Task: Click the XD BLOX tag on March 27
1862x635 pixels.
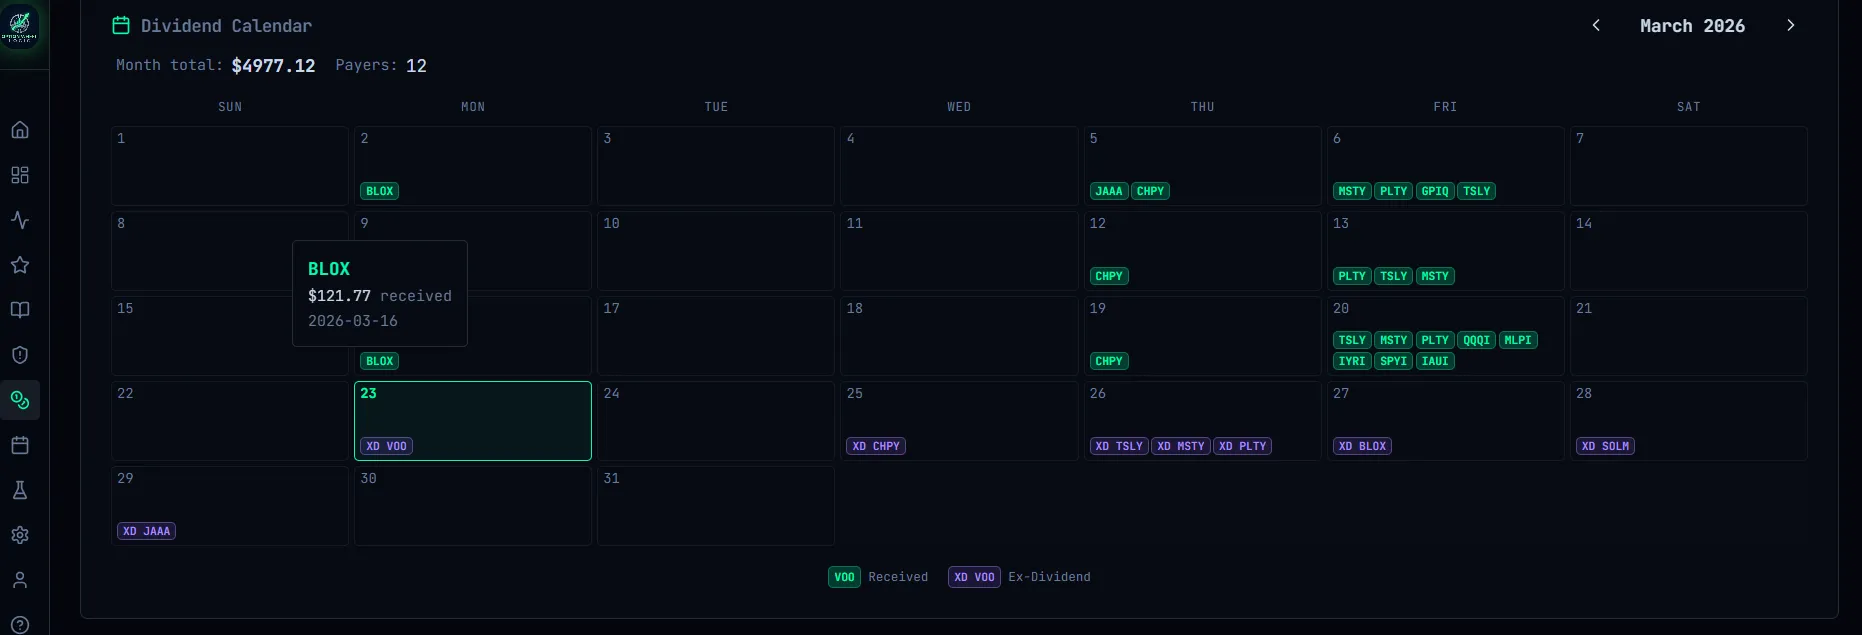Action: [x=1362, y=446]
